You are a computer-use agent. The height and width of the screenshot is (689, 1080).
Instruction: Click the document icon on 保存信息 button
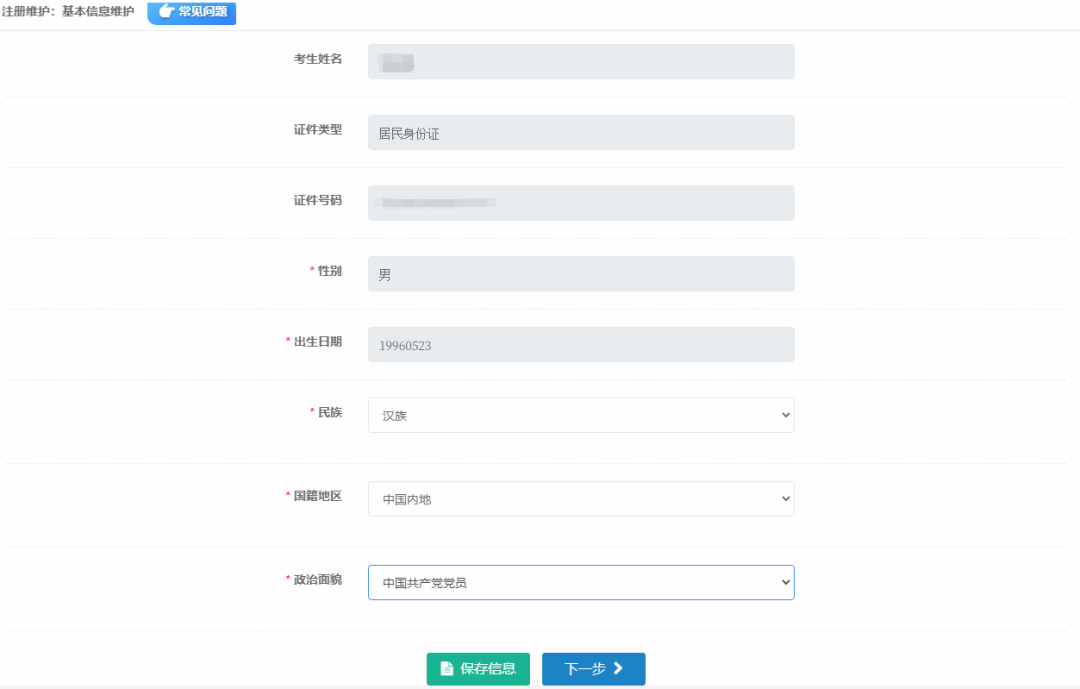pos(447,669)
